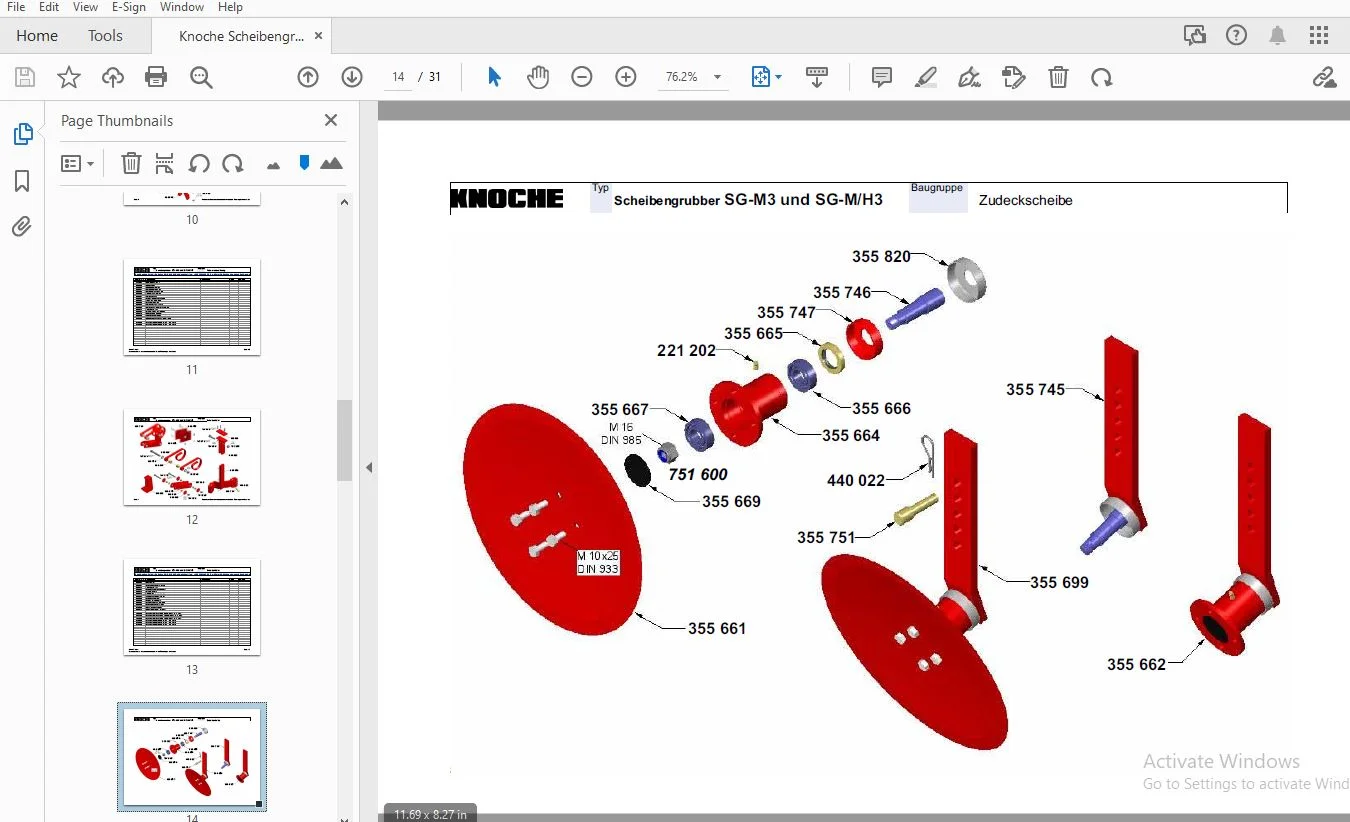Select the page 11 thumbnail
The image size is (1350, 822).
coord(192,307)
